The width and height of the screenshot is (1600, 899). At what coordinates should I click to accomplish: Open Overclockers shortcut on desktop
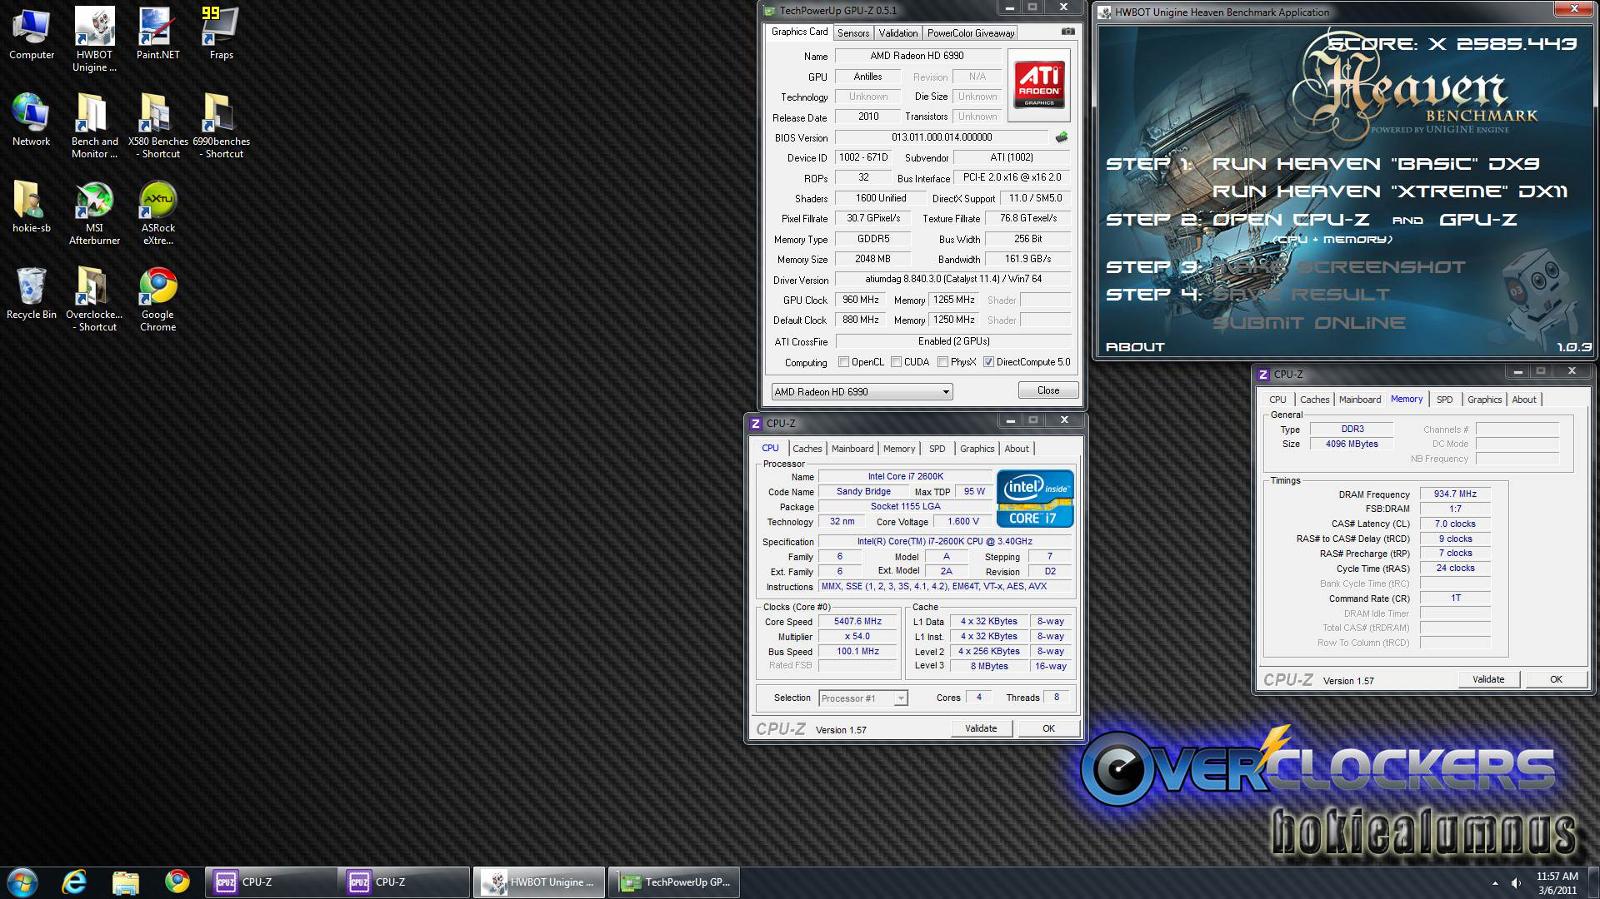[x=94, y=299]
